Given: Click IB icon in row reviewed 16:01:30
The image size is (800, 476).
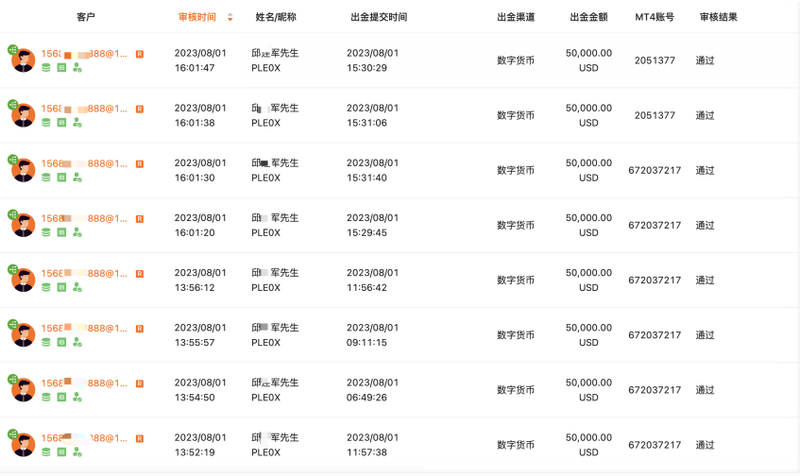Looking at the screenshot, I should tap(61, 178).
